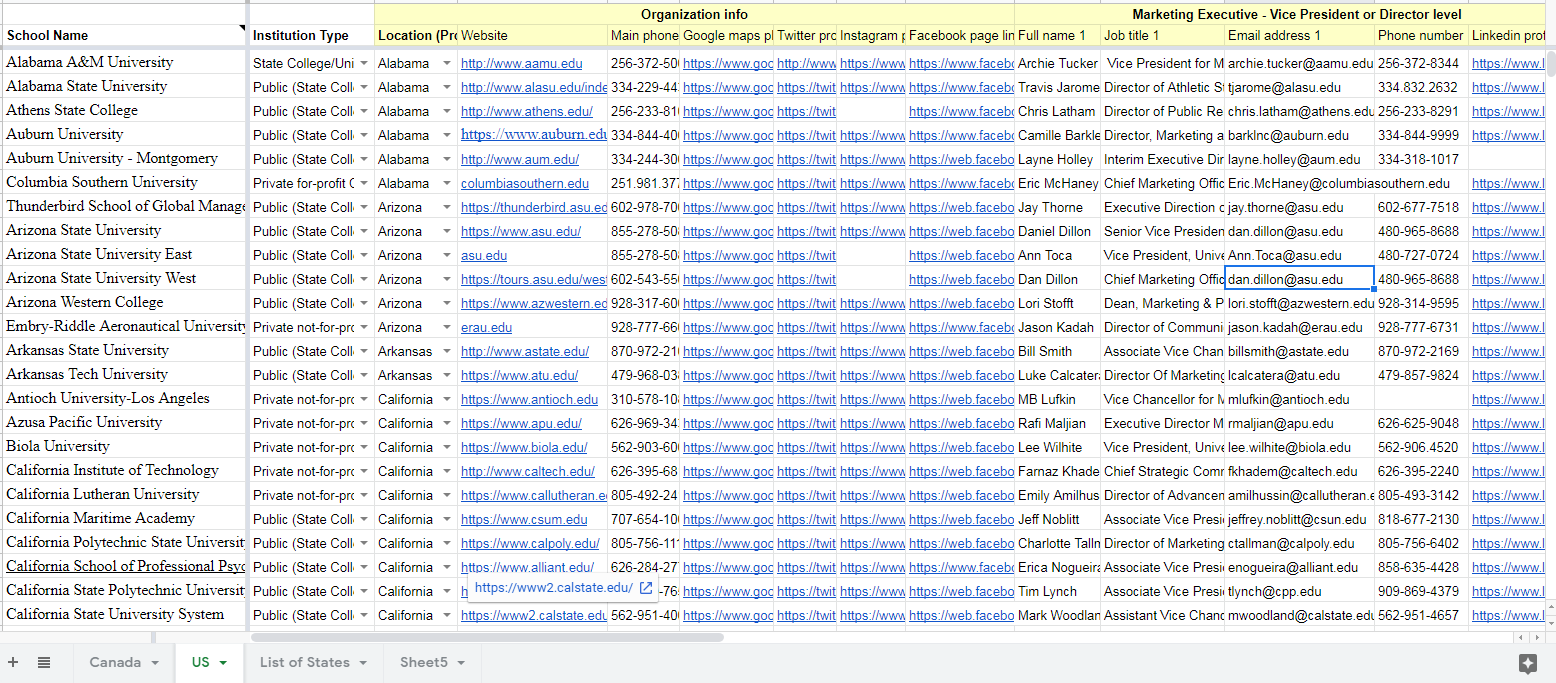
Task: Click the https://www2.calstate.edu/ popup link
Action: [553, 588]
